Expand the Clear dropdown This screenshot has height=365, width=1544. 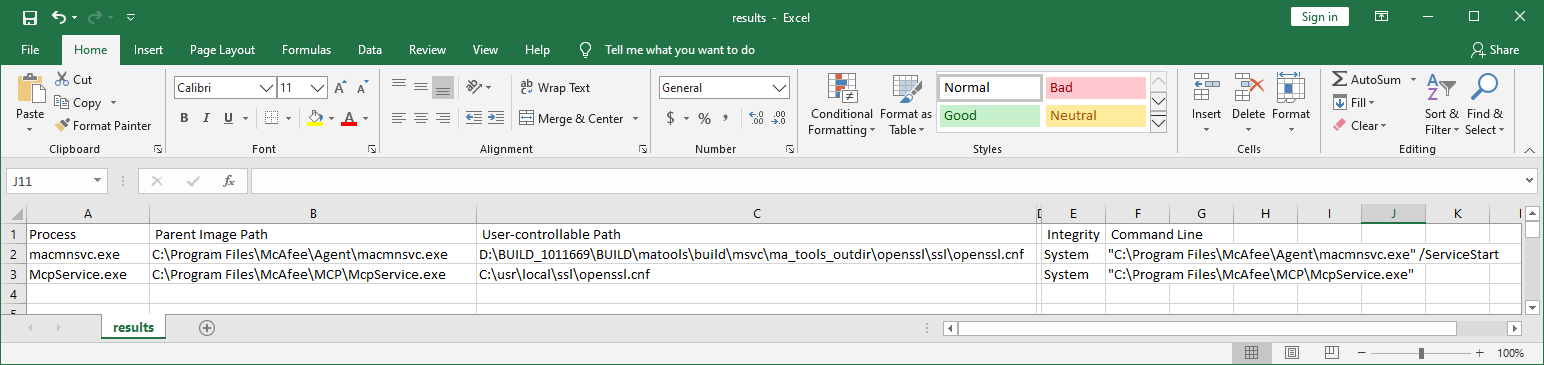1384,126
